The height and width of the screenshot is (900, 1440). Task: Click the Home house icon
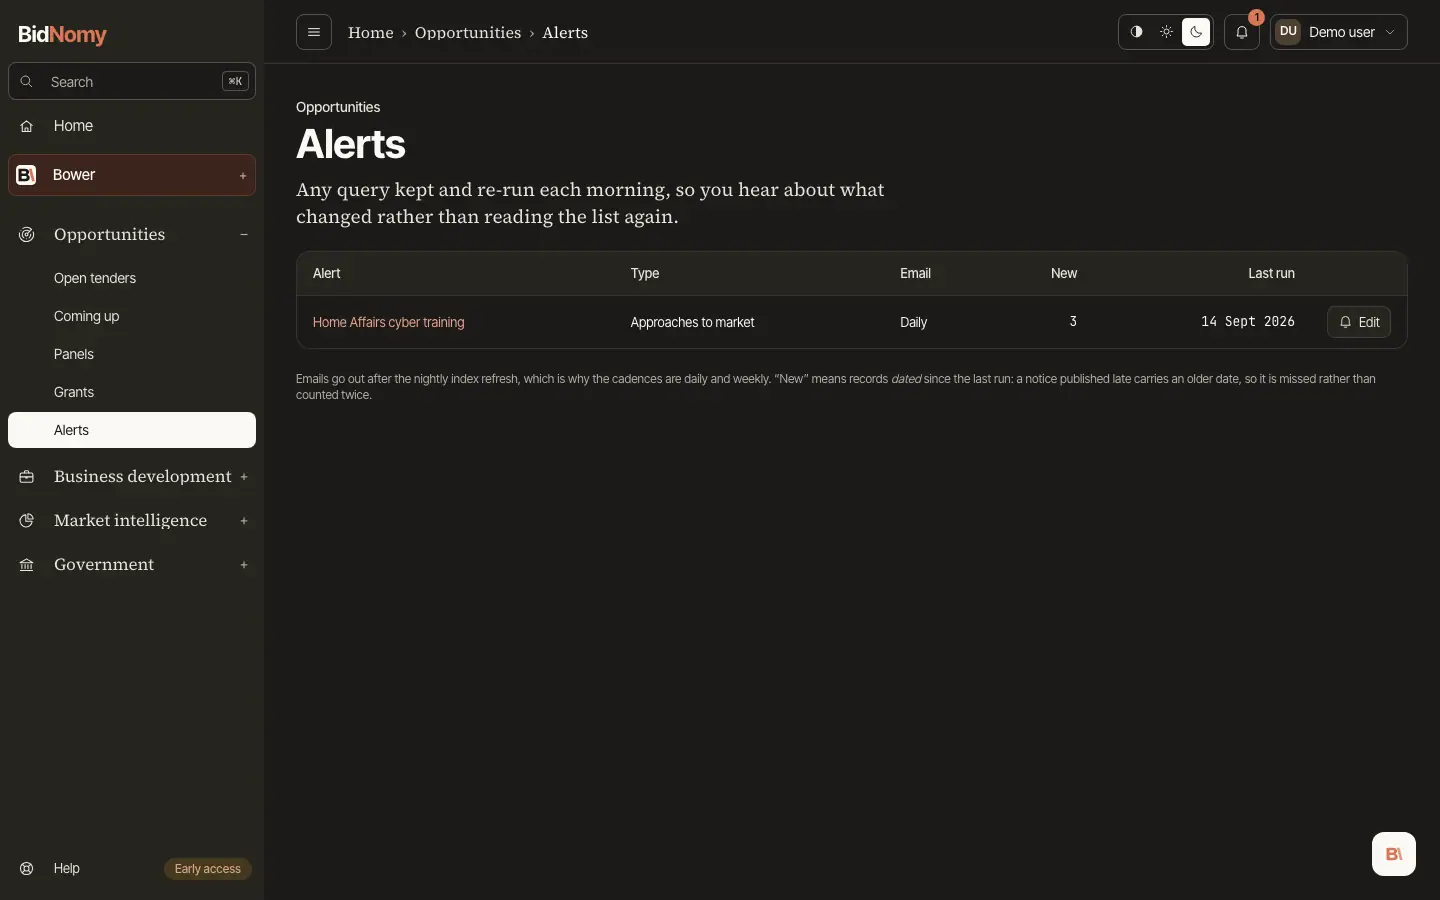27,126
